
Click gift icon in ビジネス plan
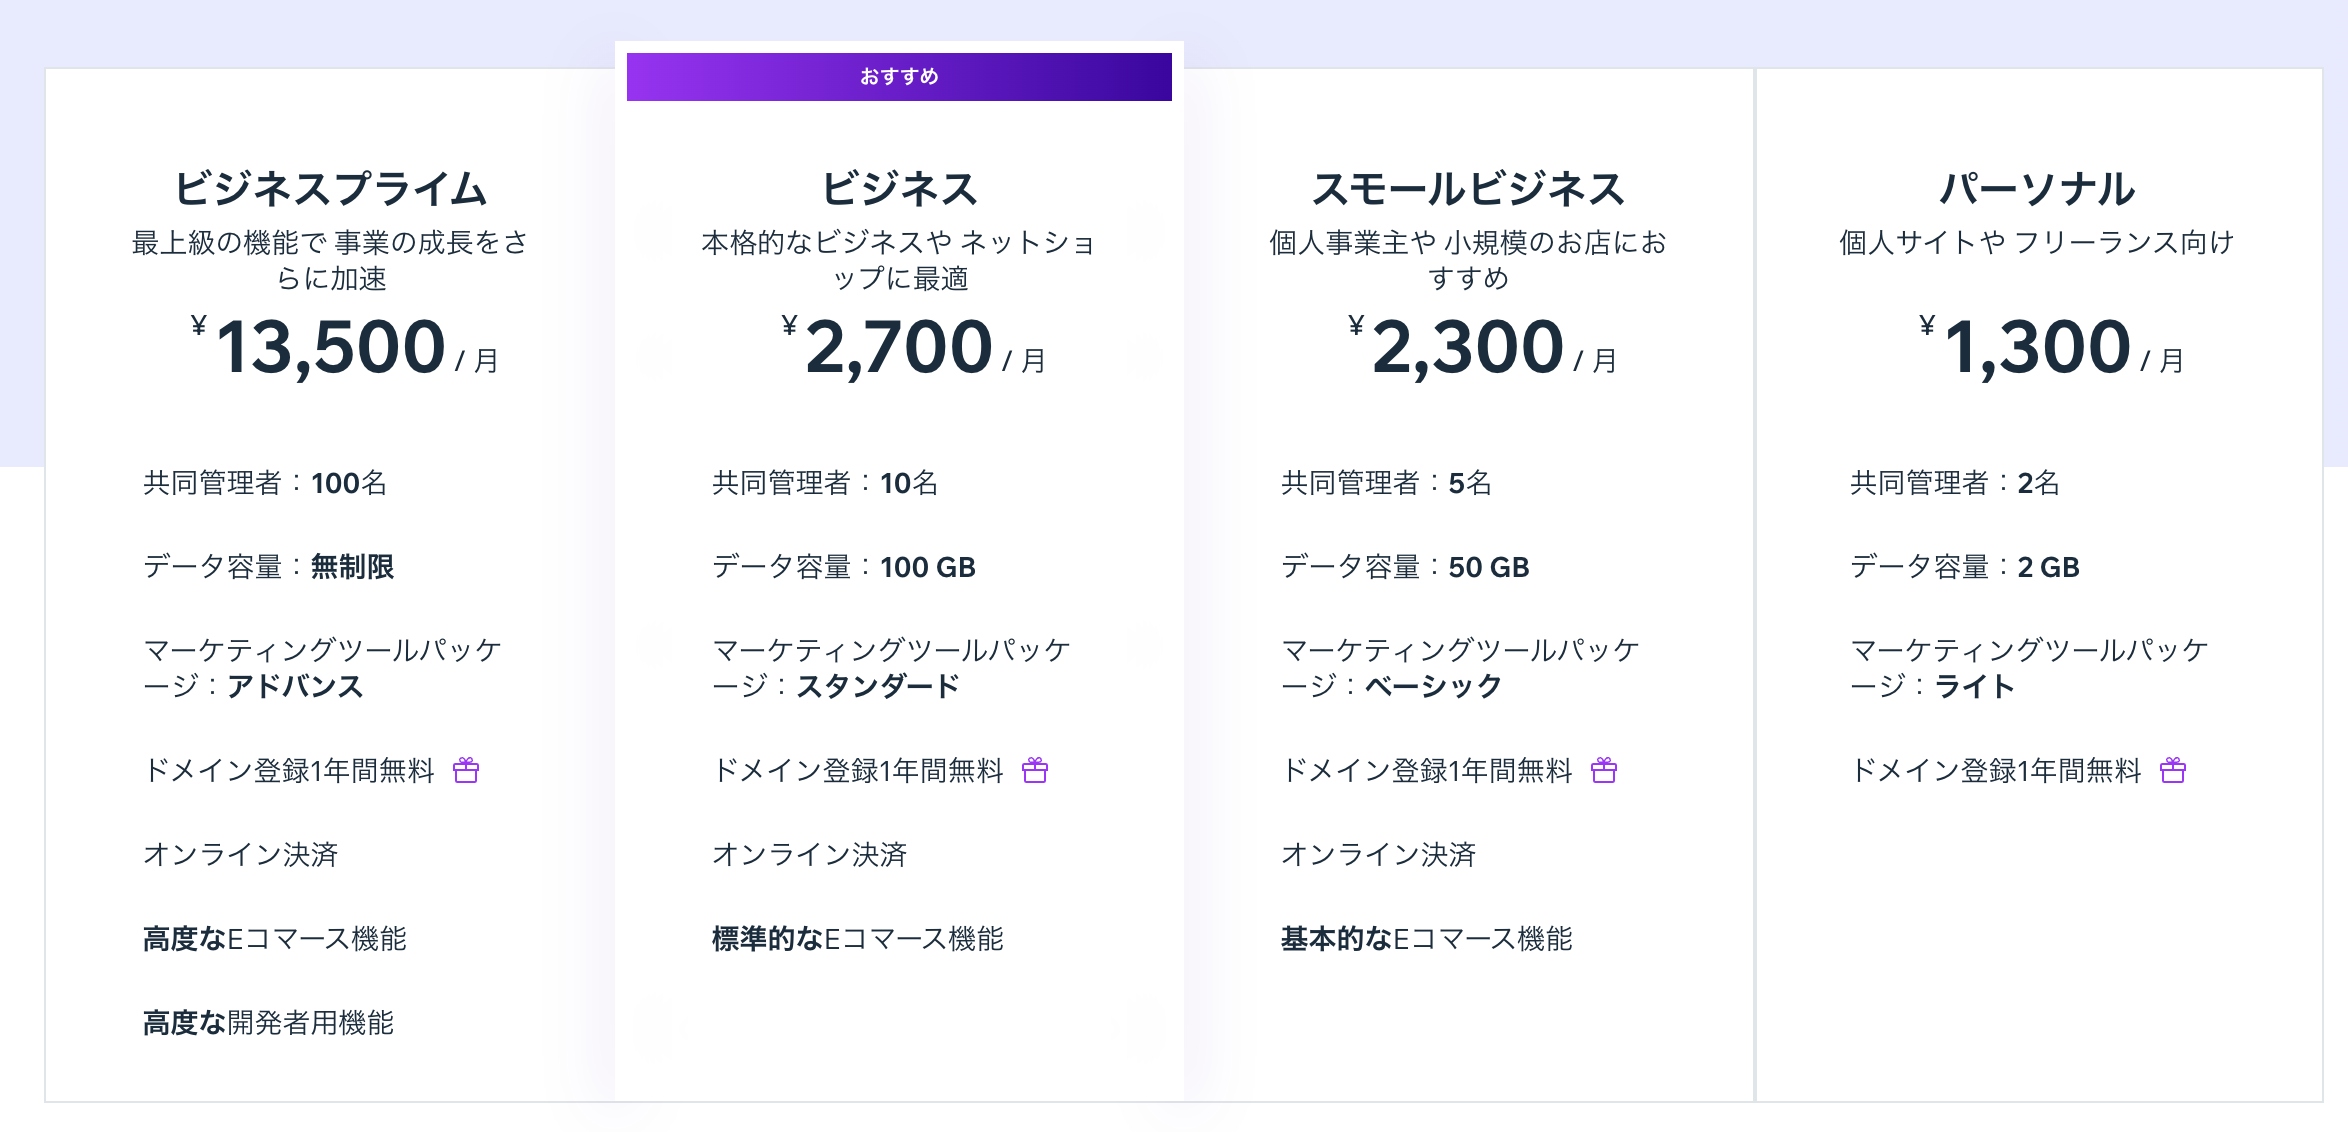point(1035,770)
